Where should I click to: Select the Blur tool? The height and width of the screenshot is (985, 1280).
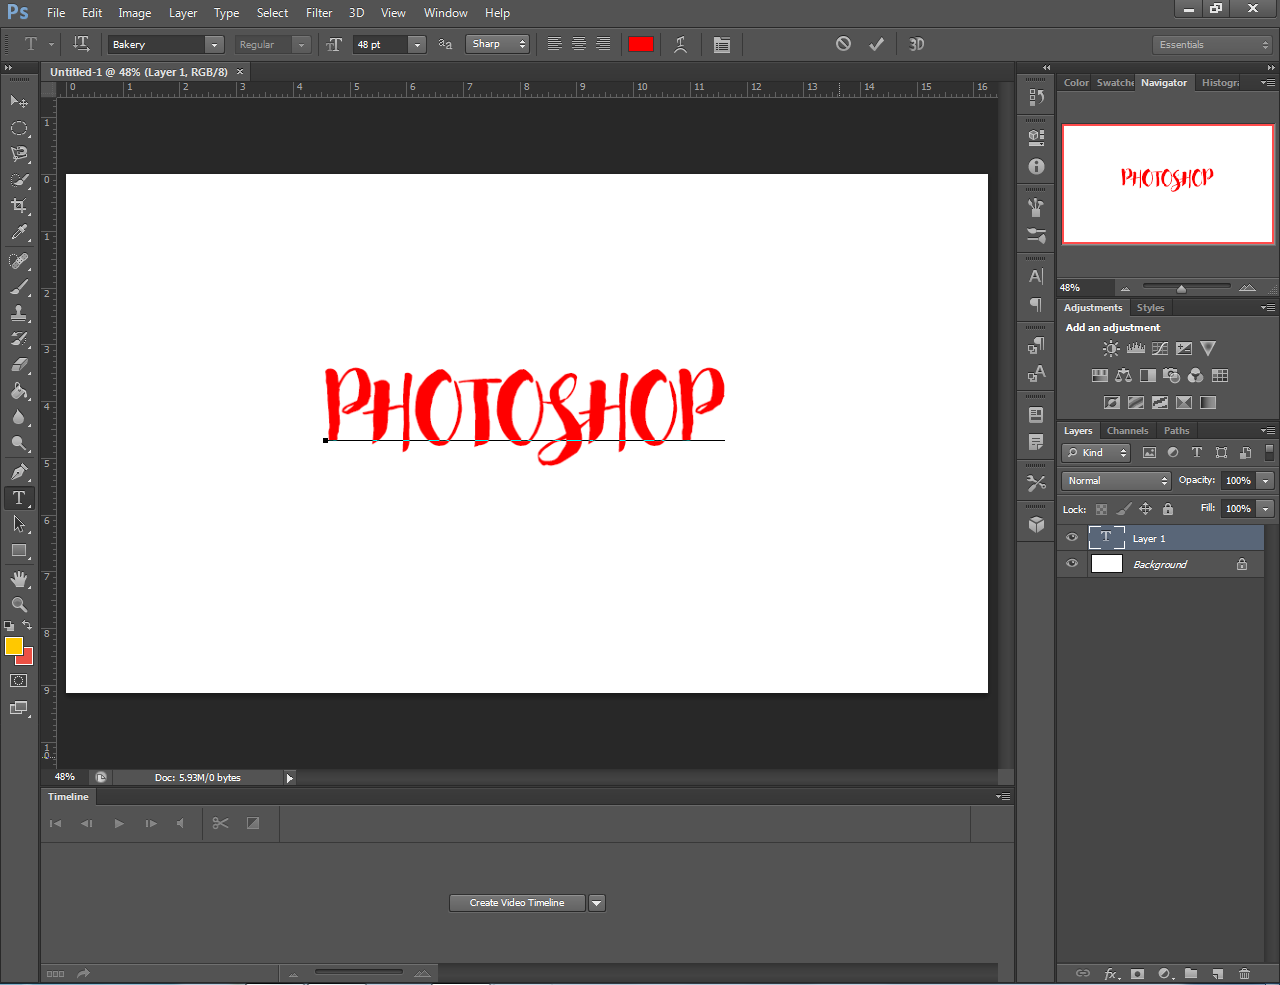tap(19, 417)
